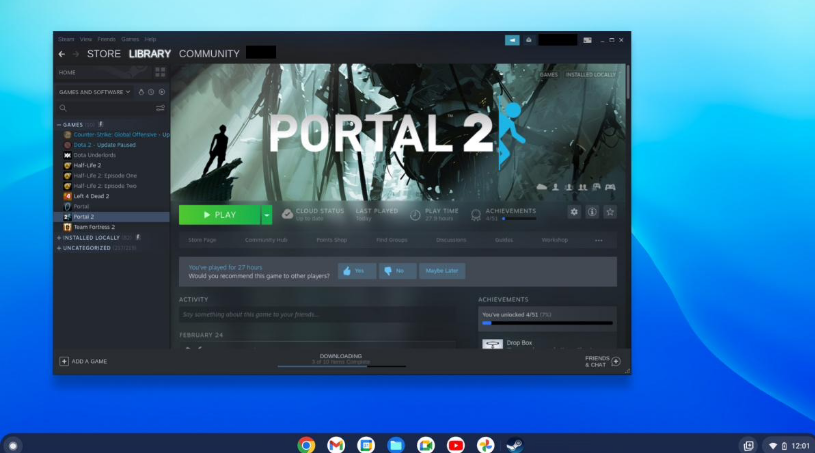Open the View menu
Image resolution: width=815 pixels, height=453 pixels.
[x=86, y=39]
